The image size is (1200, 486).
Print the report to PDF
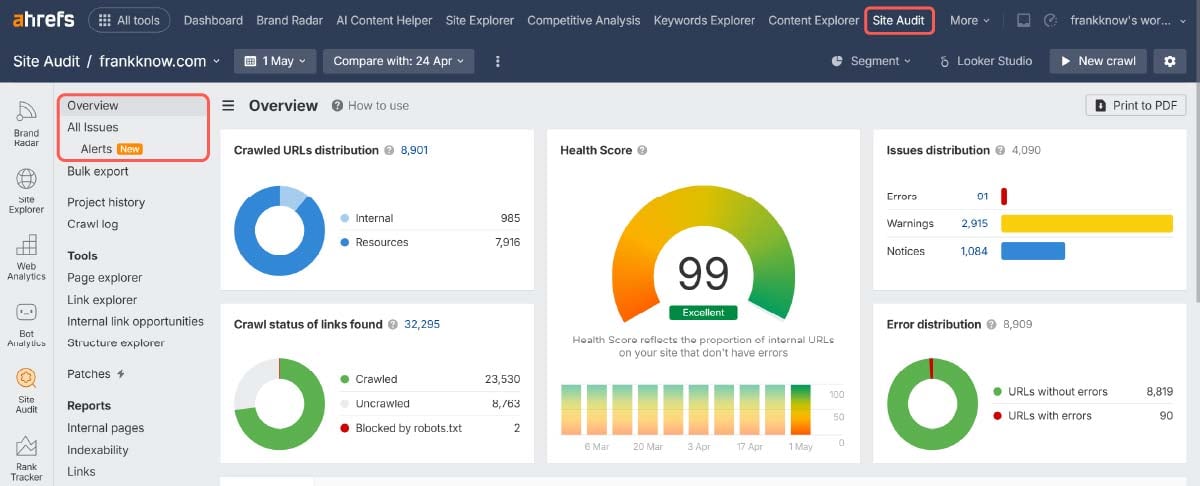point(1136,105)
